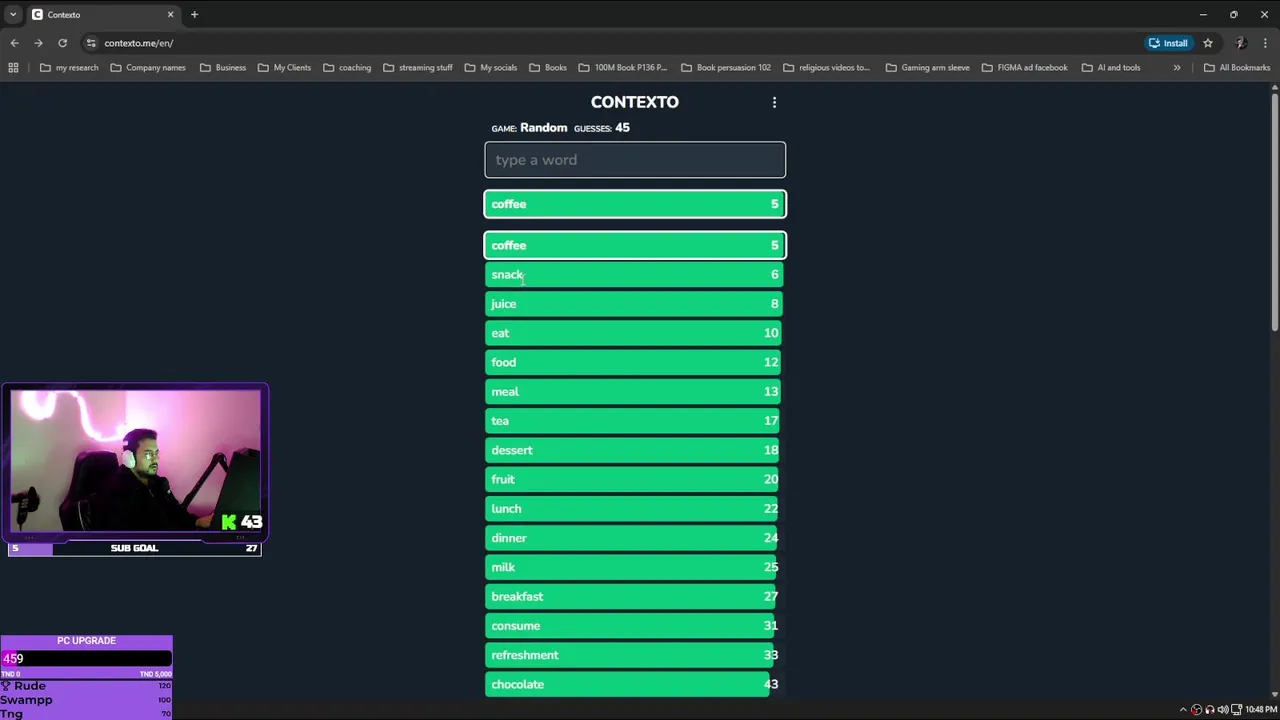The width and height of the screenshot is (1280, 720).
Task: Expand the tab search dropdown
Action: pos(12,14)
